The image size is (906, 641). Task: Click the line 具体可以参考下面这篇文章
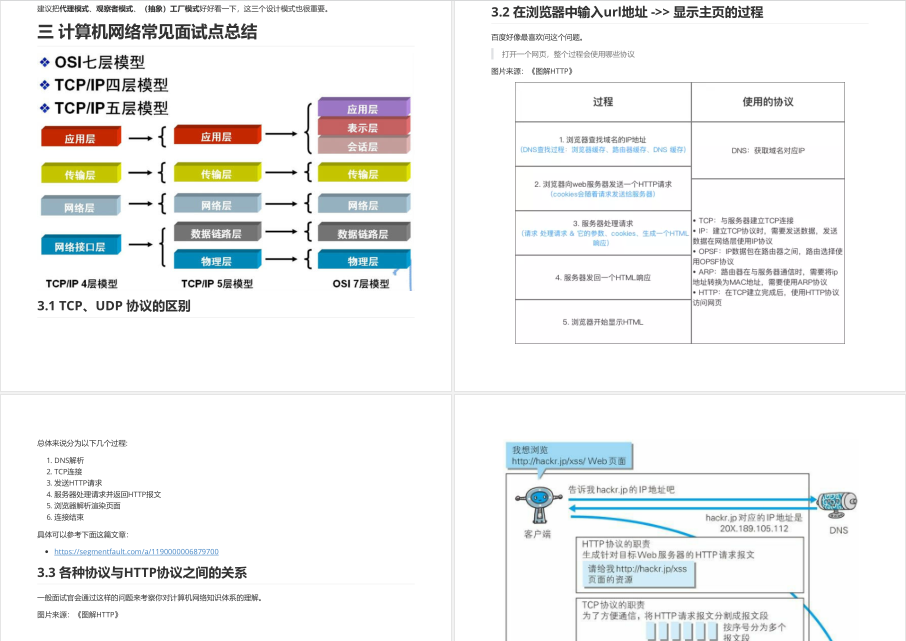point(83,535)
